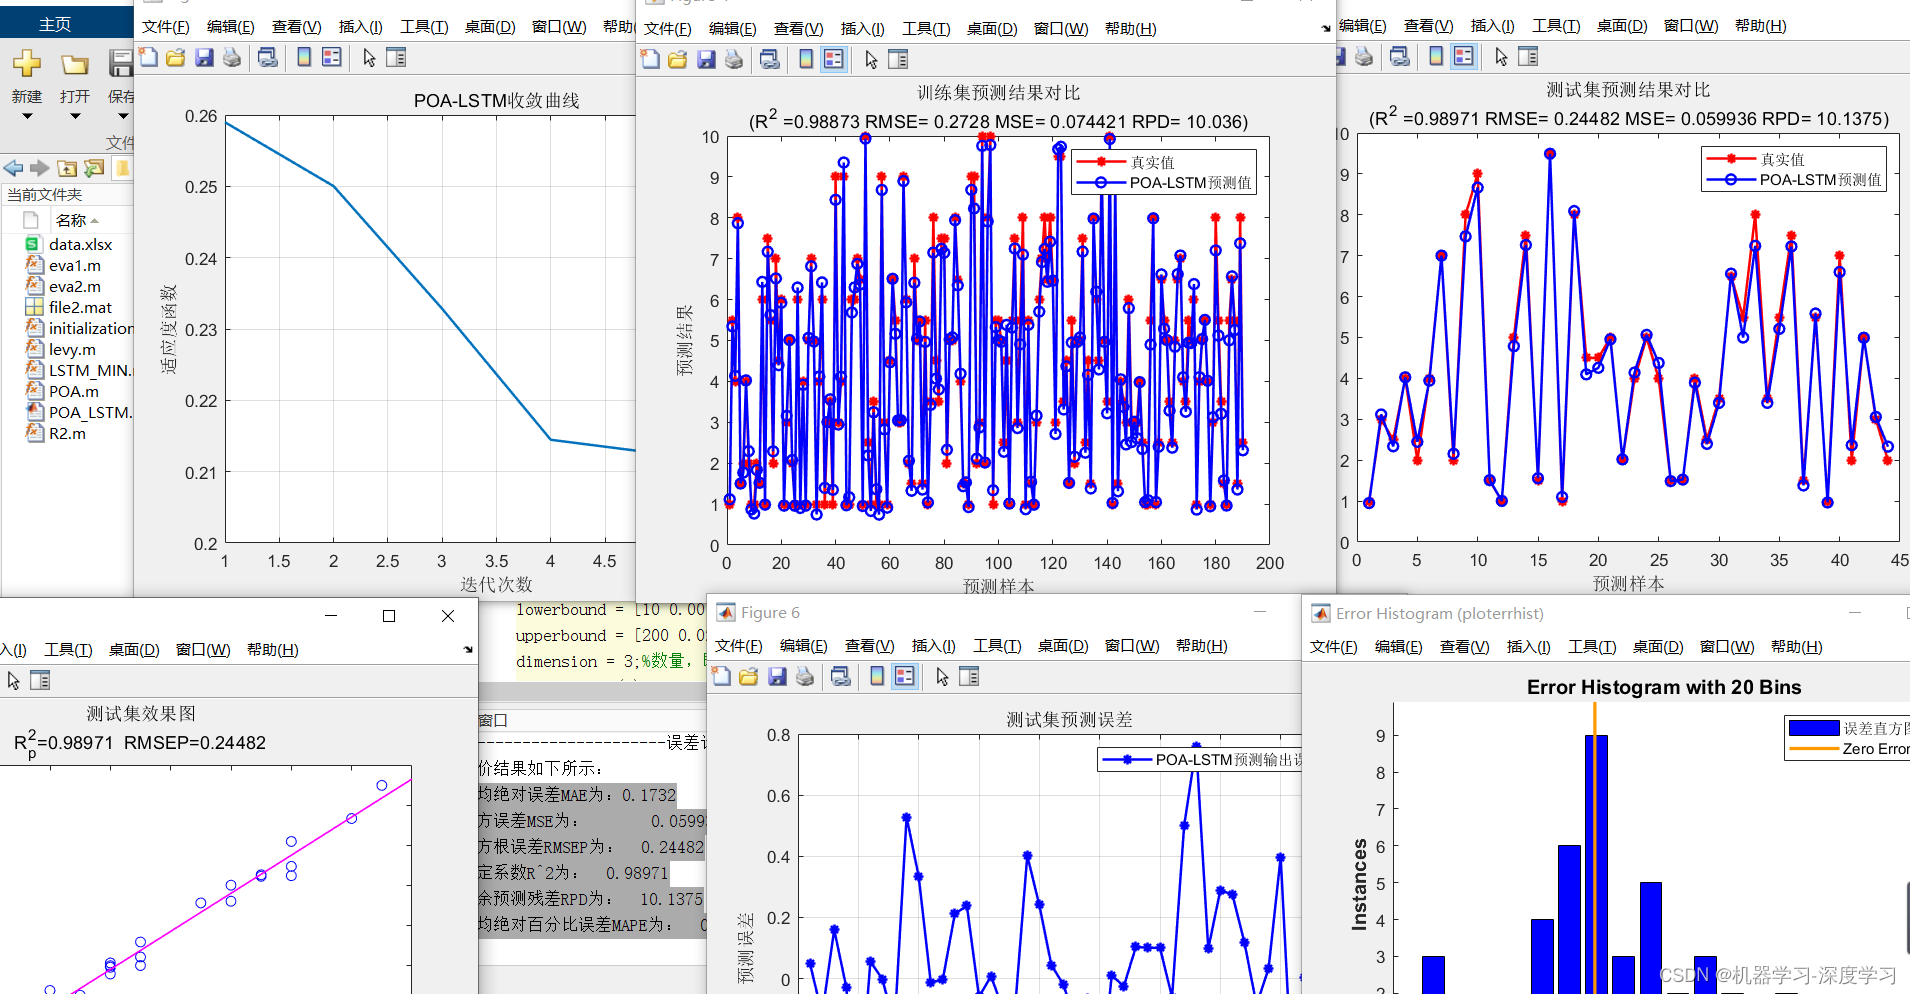The height and width of the screenshot is (994, 1910).
Task: Toggle Insert Colorbar in convergence curve window
Action: (x=304, y=57)
